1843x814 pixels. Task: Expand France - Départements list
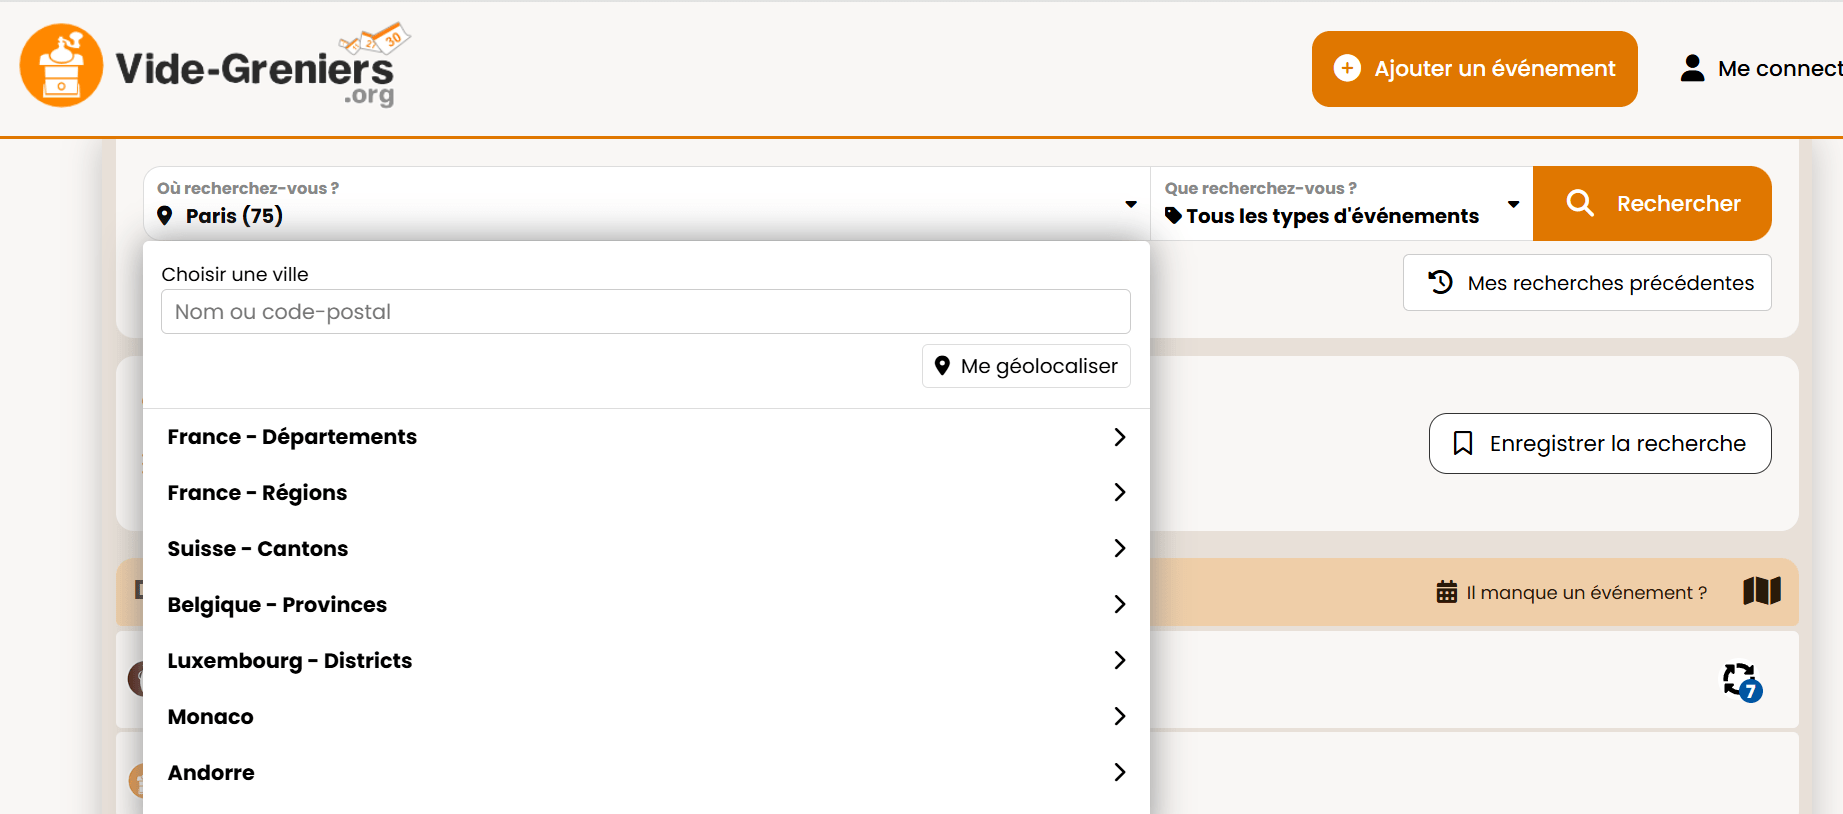pyautogui.click(x=645, y=437)
